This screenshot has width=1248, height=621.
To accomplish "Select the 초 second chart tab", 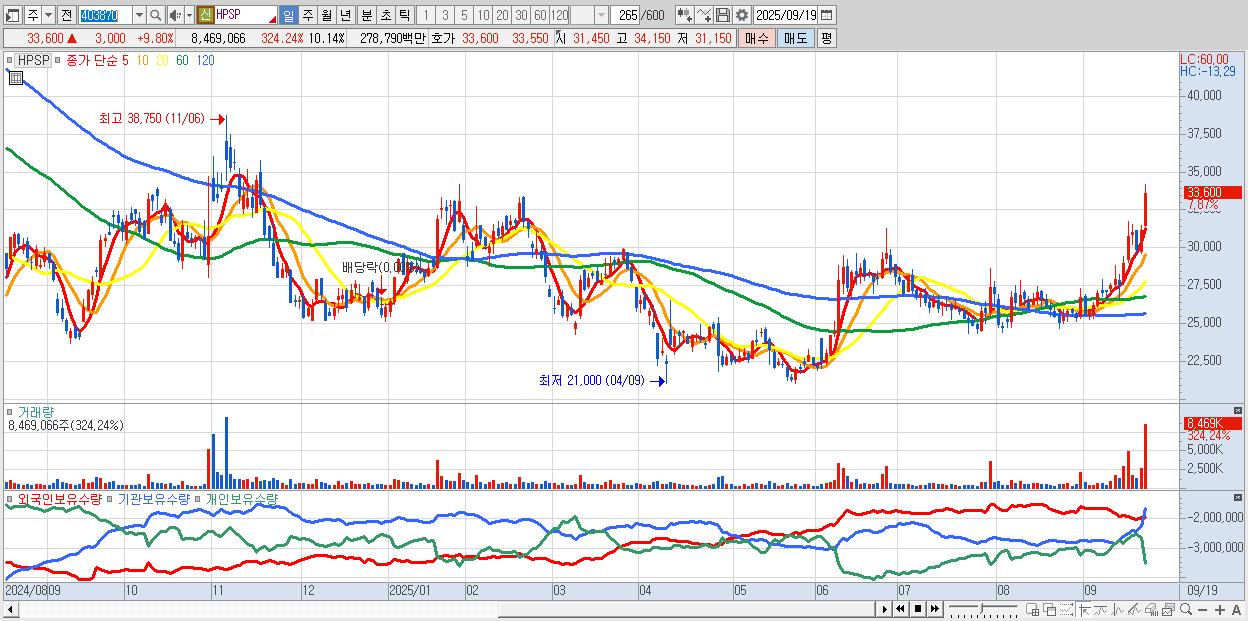I will point(386,15).
